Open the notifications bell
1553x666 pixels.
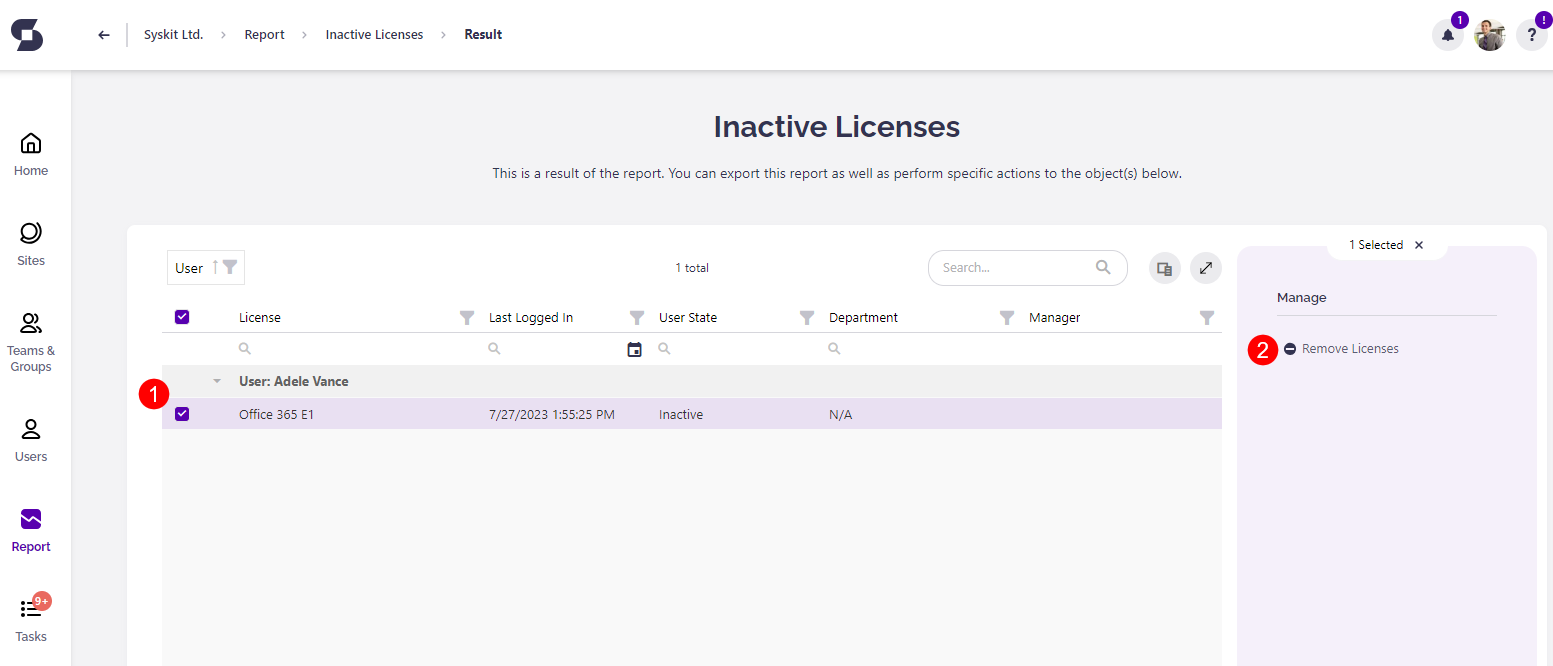[1447, 35]
